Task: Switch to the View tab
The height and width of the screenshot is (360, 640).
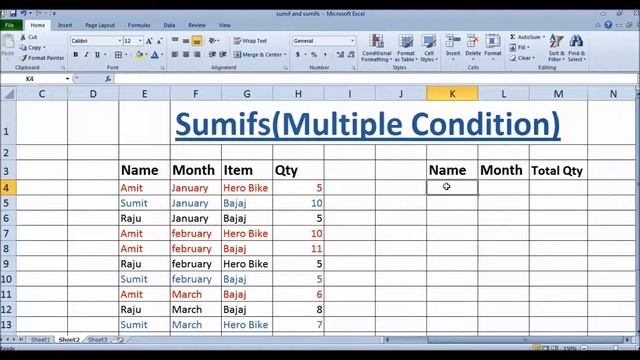Action: pyautogui.click(x=224, y=25)
